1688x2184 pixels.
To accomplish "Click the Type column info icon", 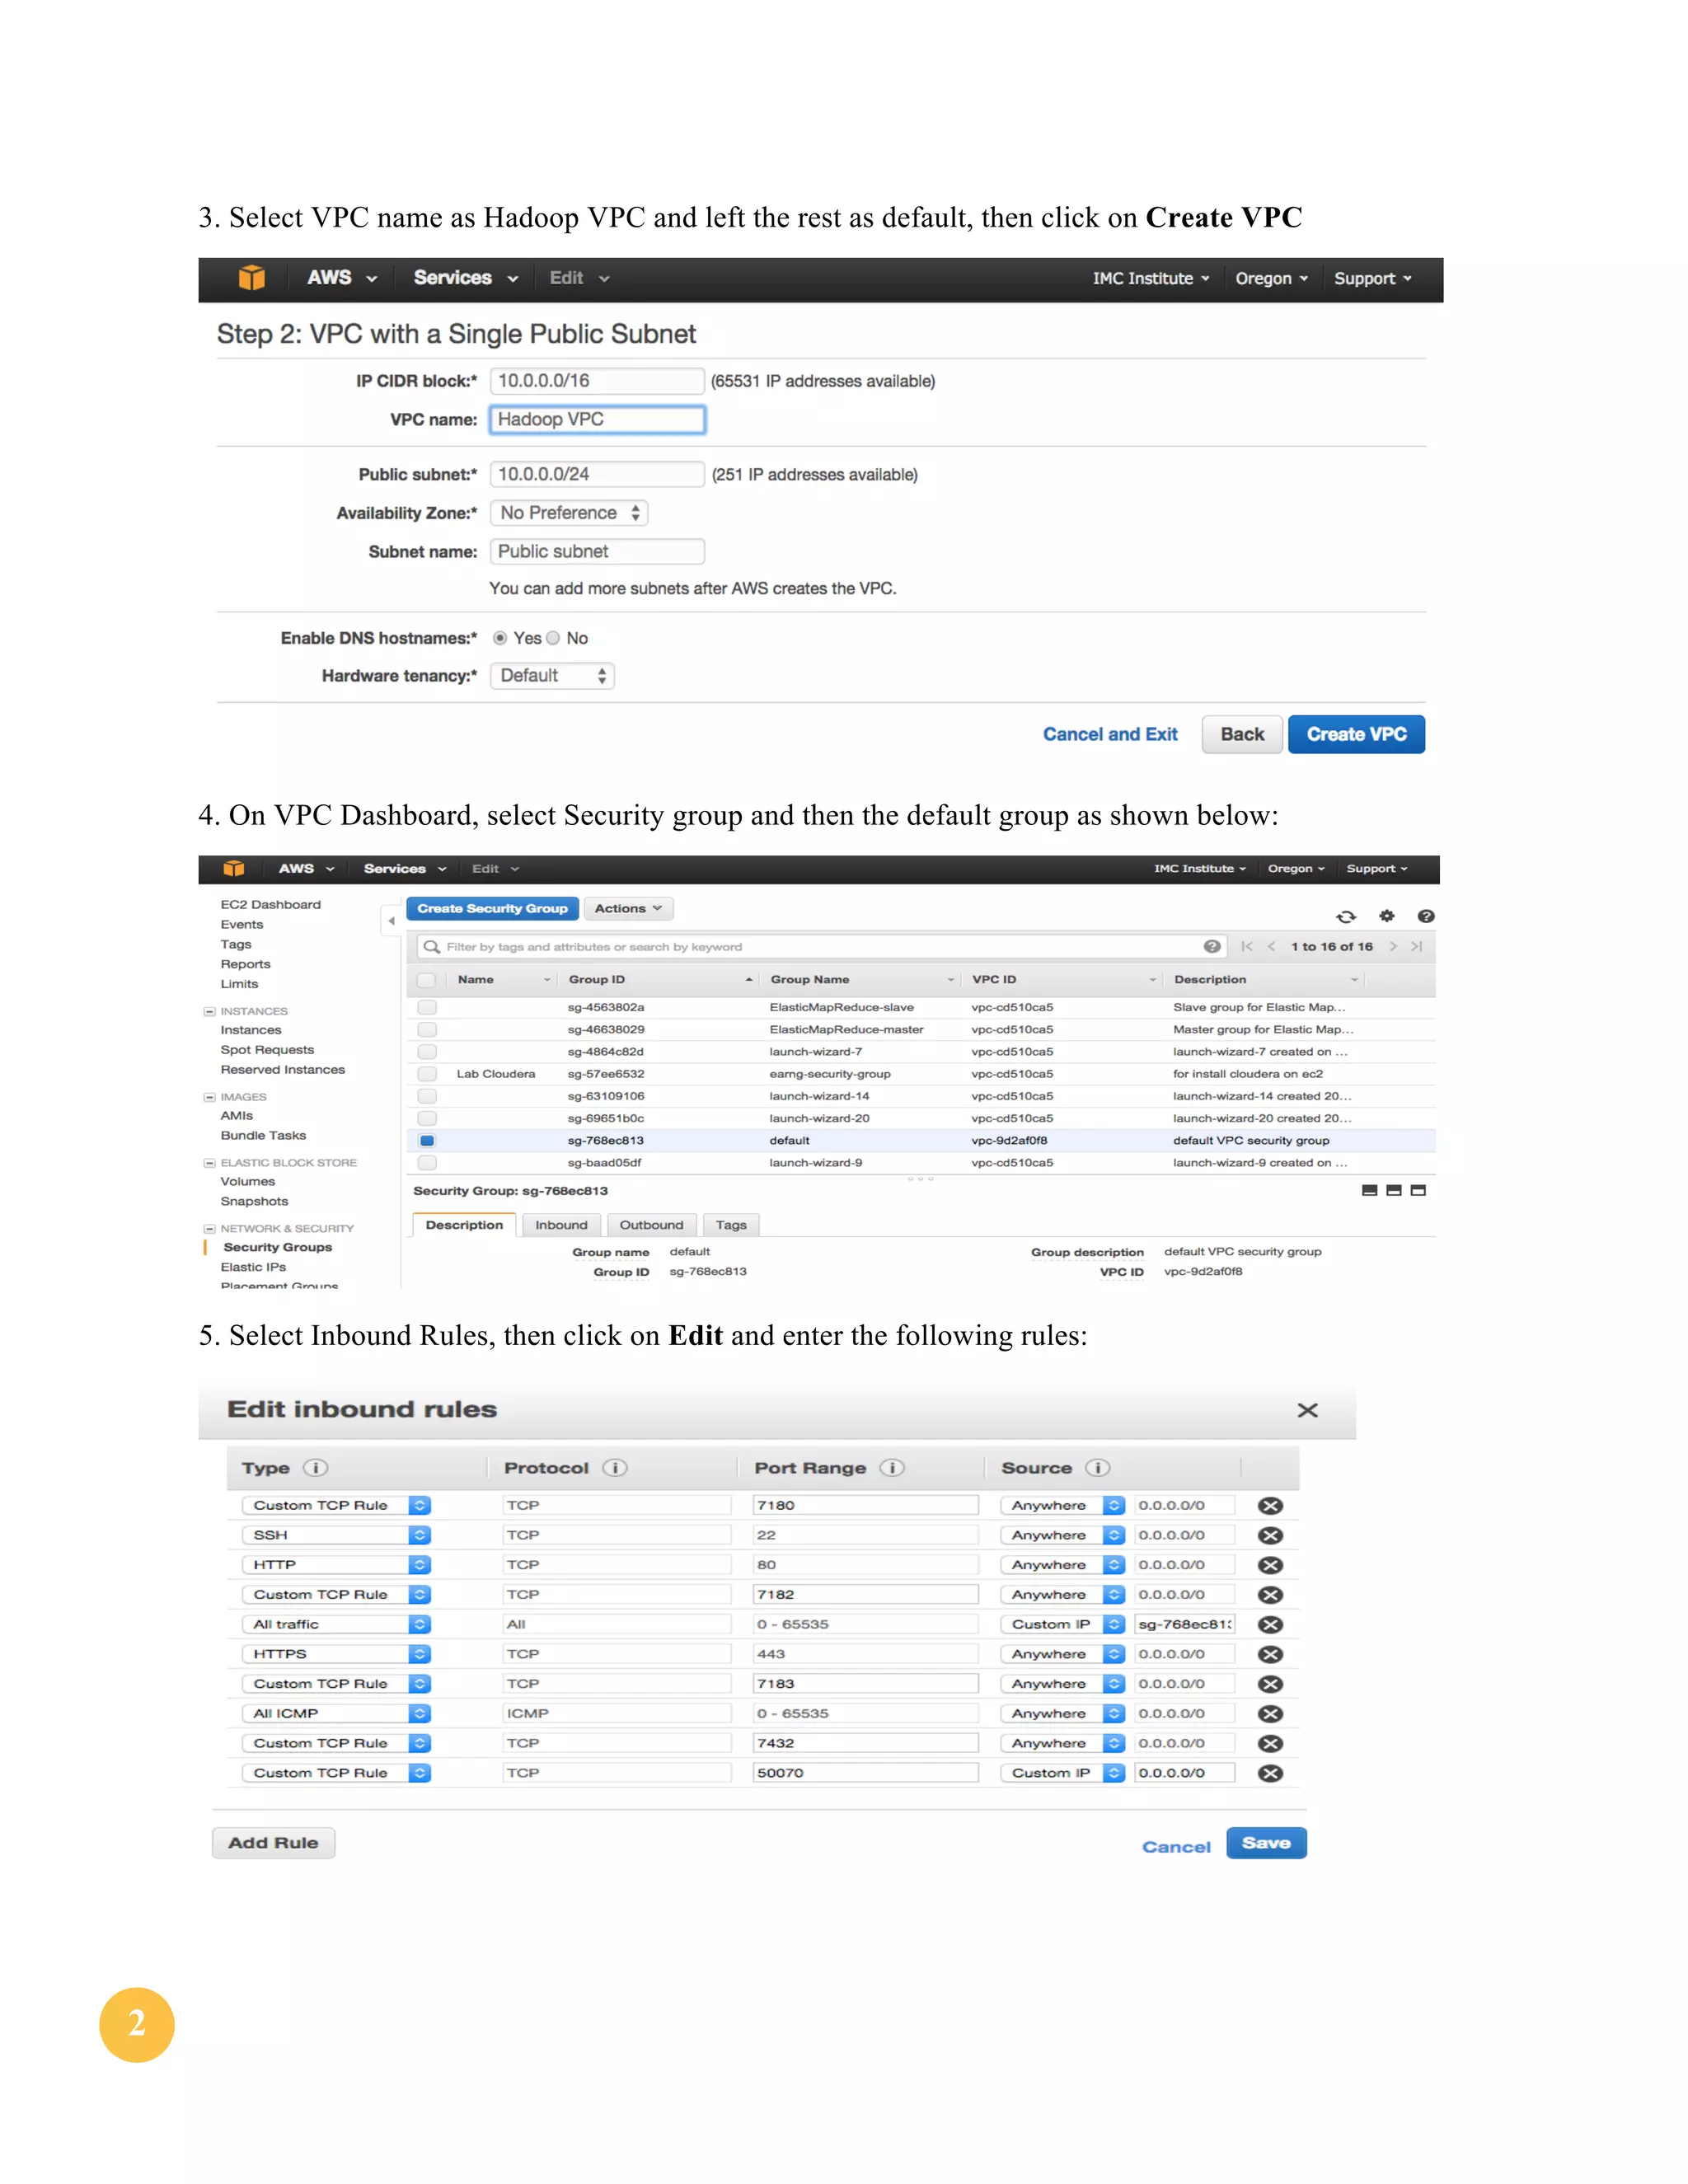I will coord(315,1468).
